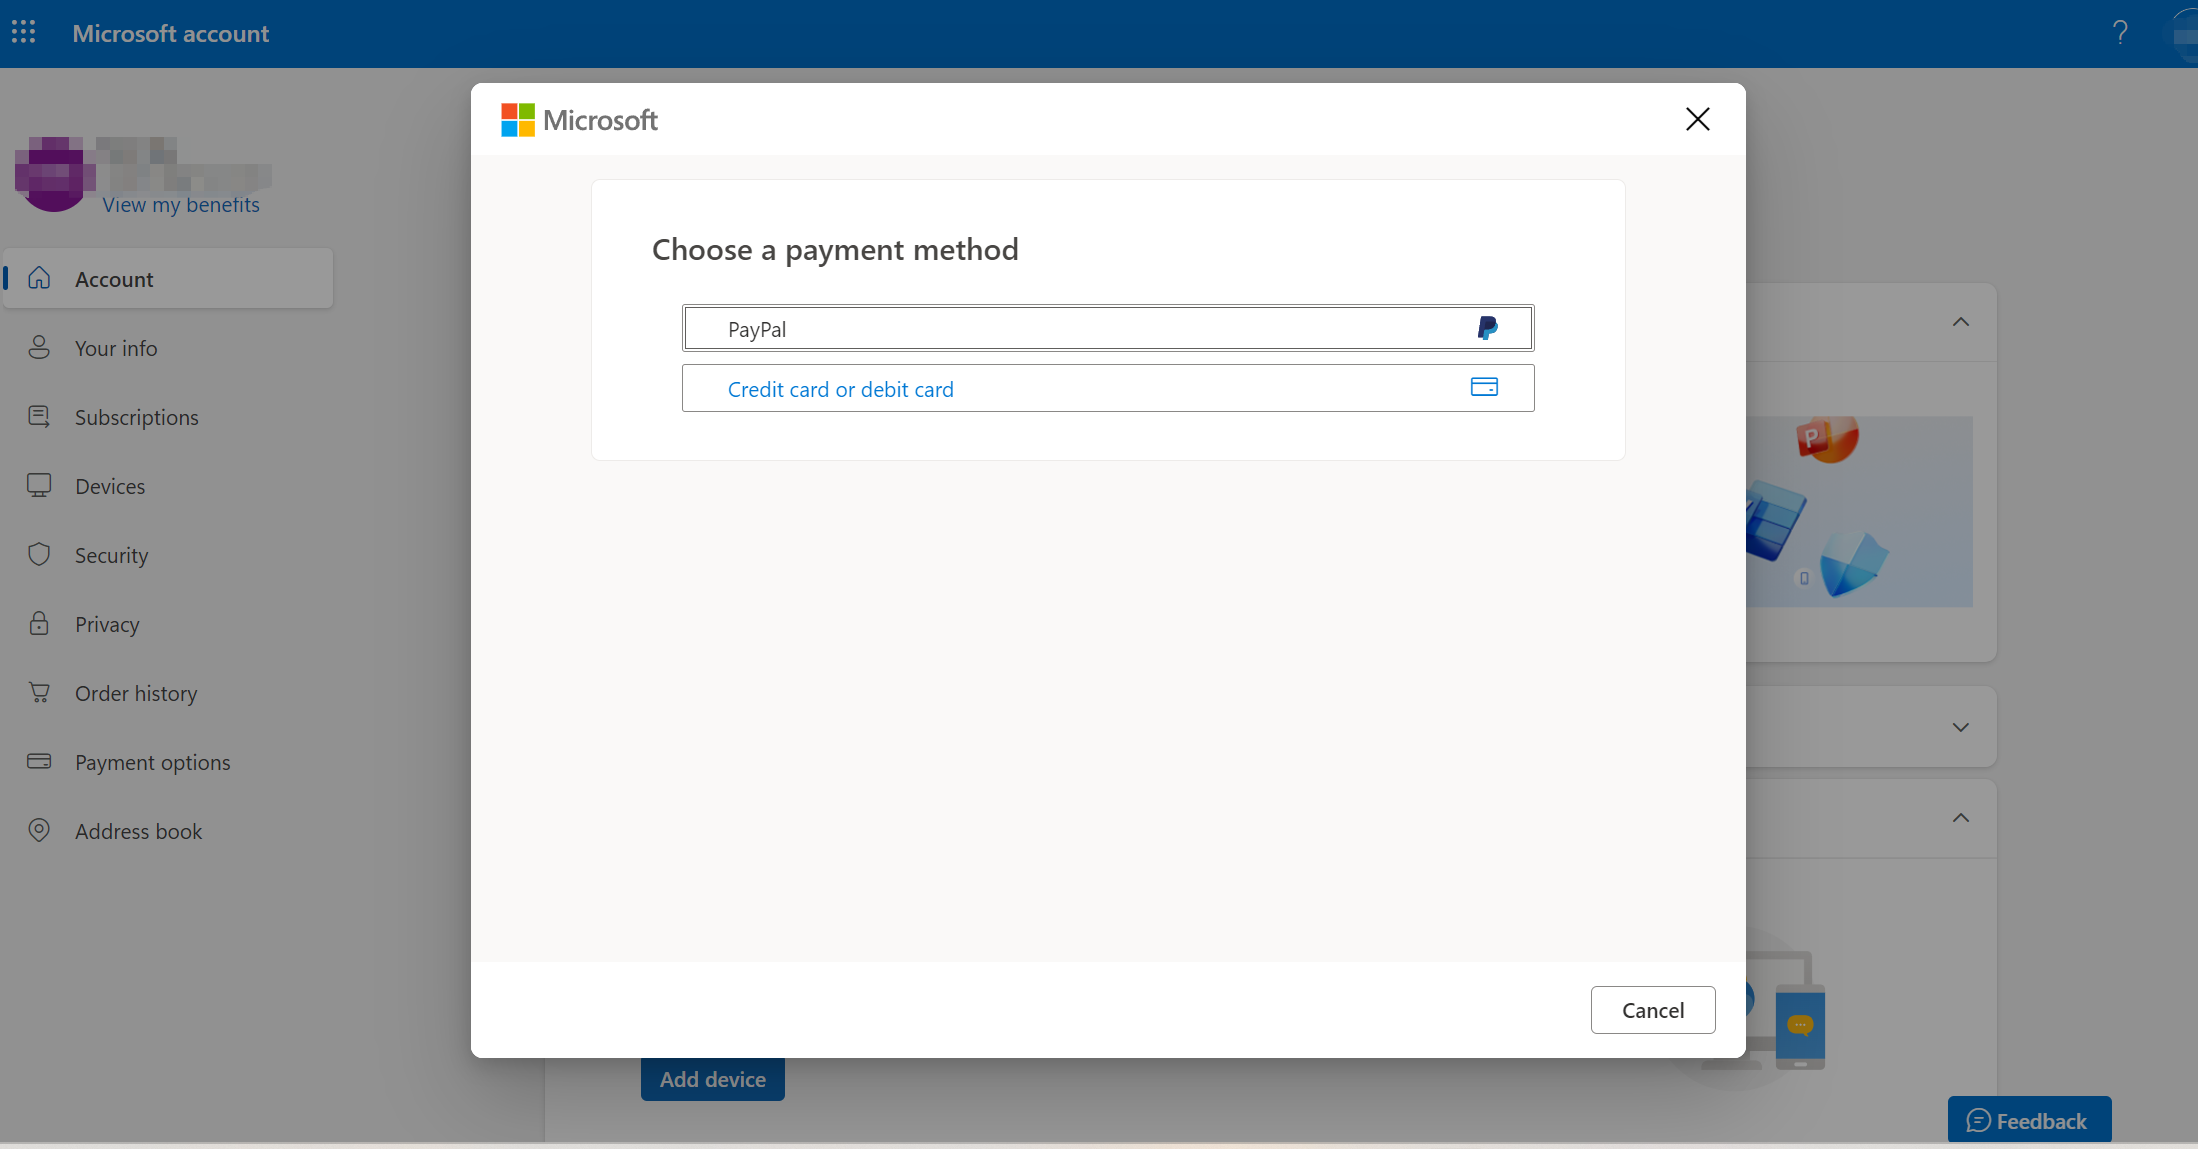2198x1149 pixels.
Task: Collapse the top card with chevron up
Action: pyautogui.click(x=1960, y=322)
